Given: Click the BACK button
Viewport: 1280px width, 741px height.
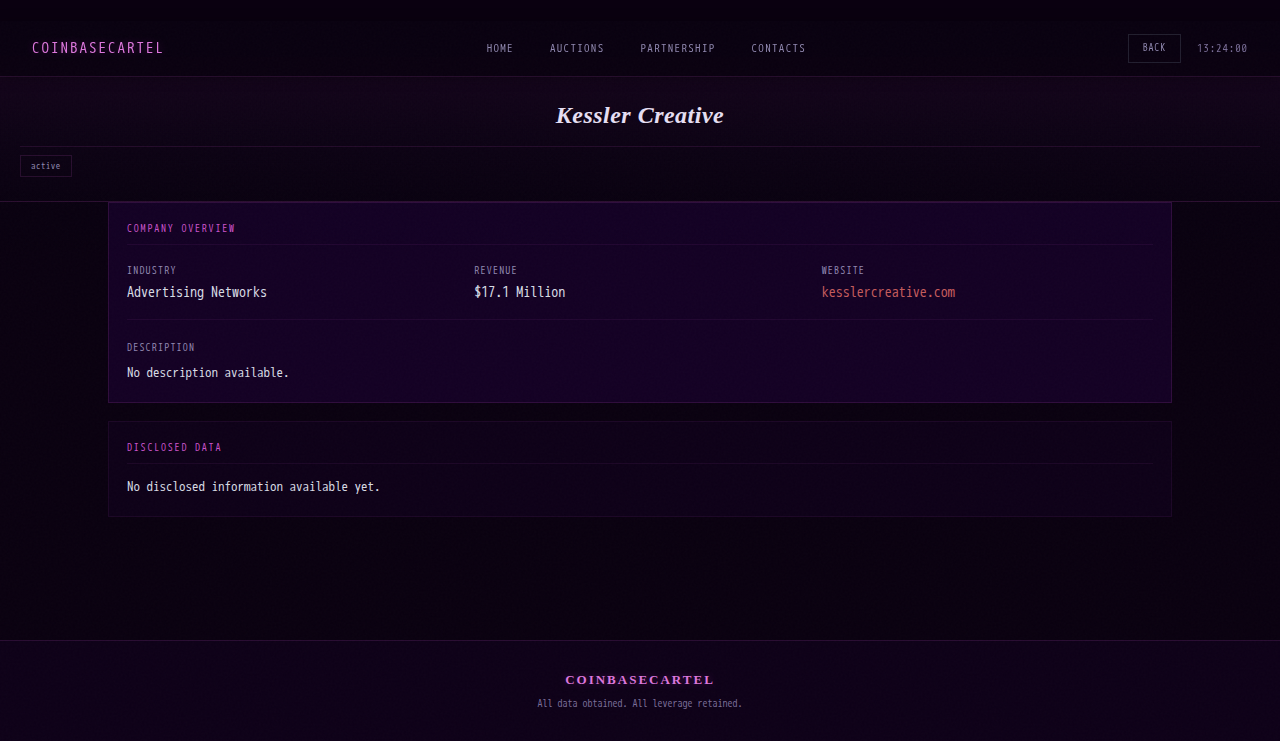Looking at the screenshot, I should pos(1154,48).
